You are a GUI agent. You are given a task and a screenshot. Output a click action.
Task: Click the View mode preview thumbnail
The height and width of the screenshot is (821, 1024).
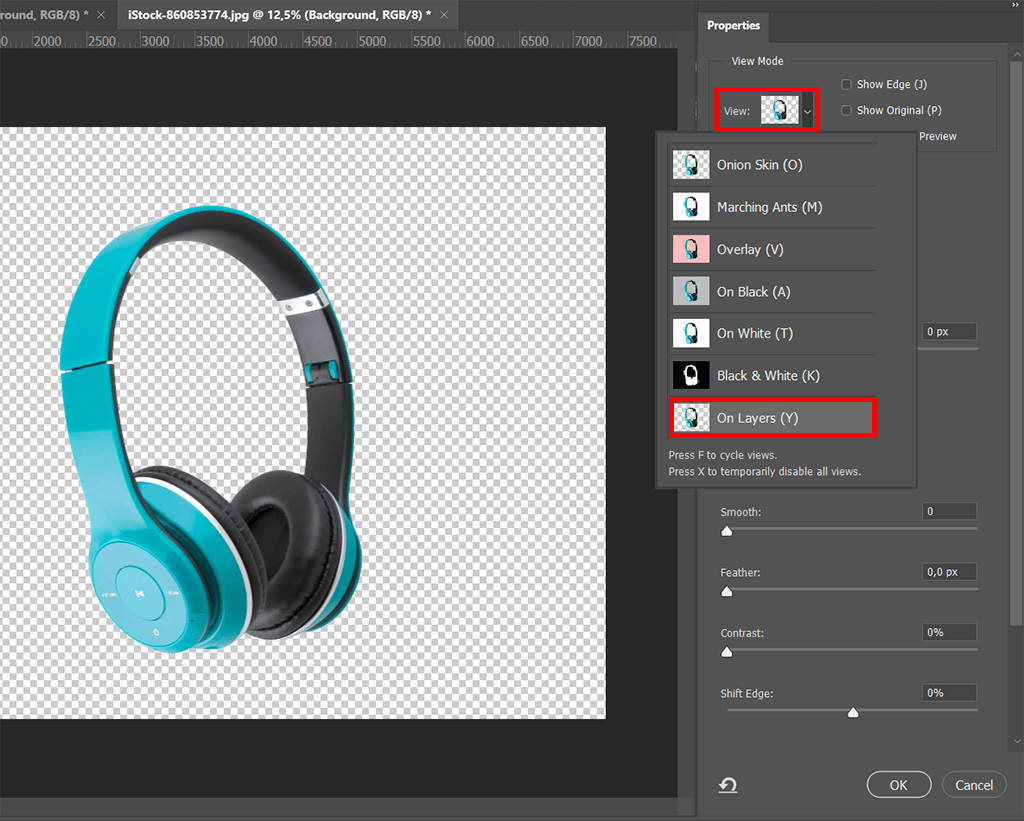tap(780, 110)
